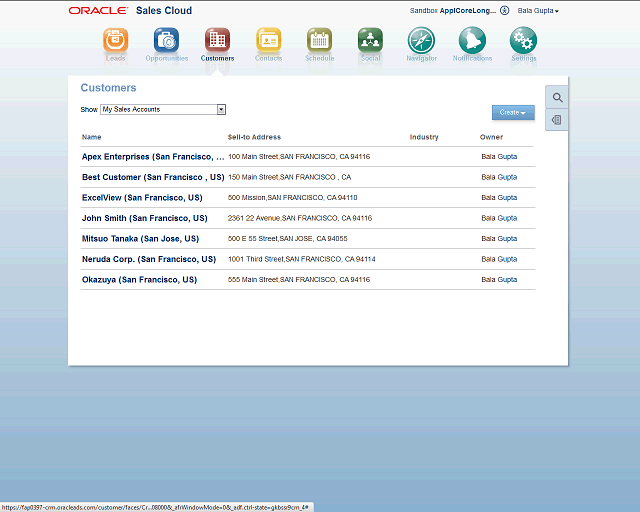Launch the Navigator compass icon
Screen dimensions: 640x512
pos(421,40)
